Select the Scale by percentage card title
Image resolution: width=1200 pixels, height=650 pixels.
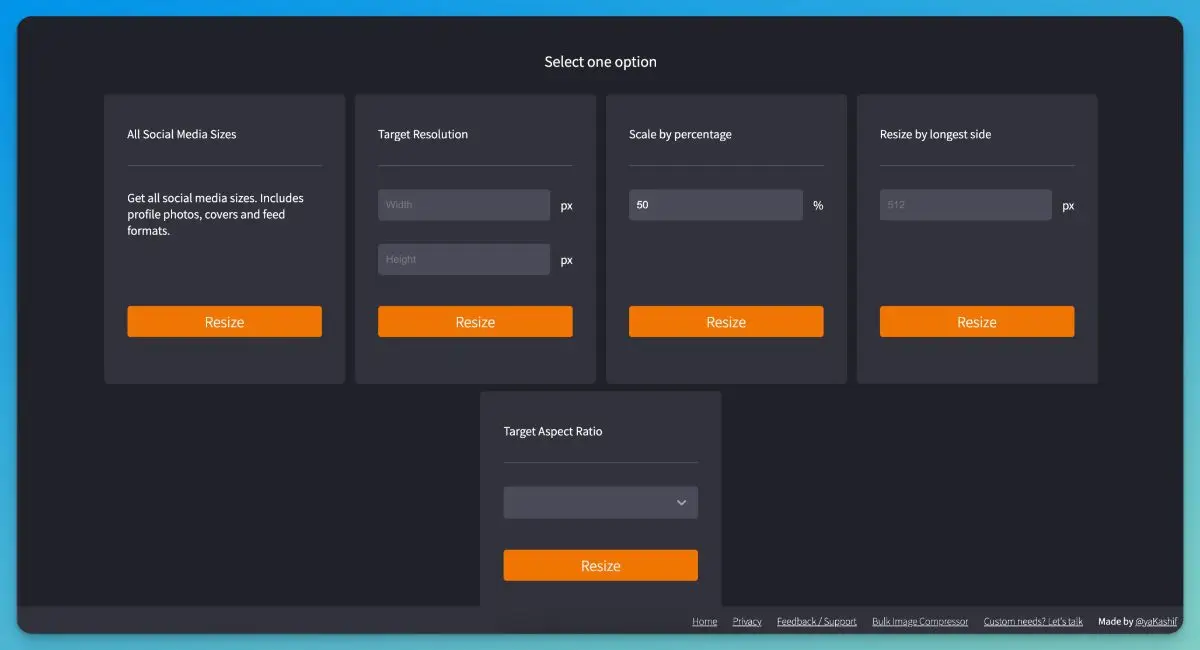click(x=680, y=134)
